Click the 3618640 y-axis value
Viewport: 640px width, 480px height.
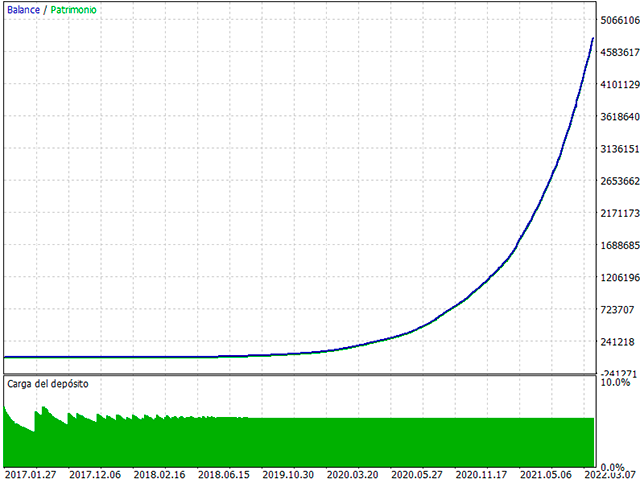[620, 117]
